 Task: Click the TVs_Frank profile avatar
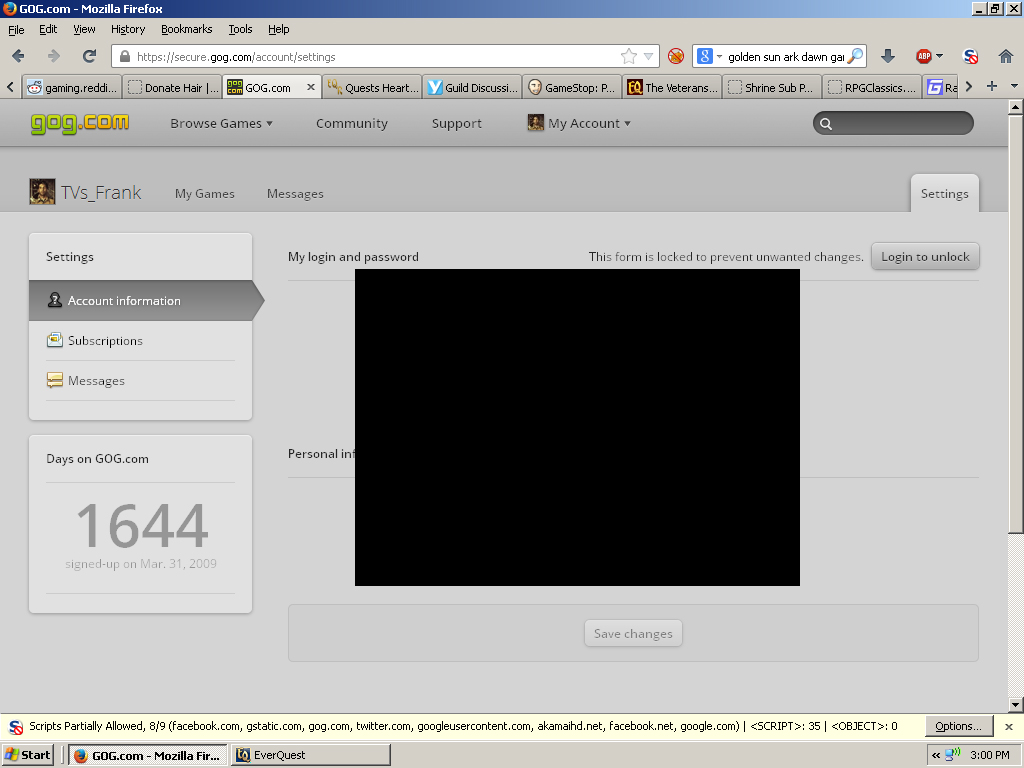[42, 192]
